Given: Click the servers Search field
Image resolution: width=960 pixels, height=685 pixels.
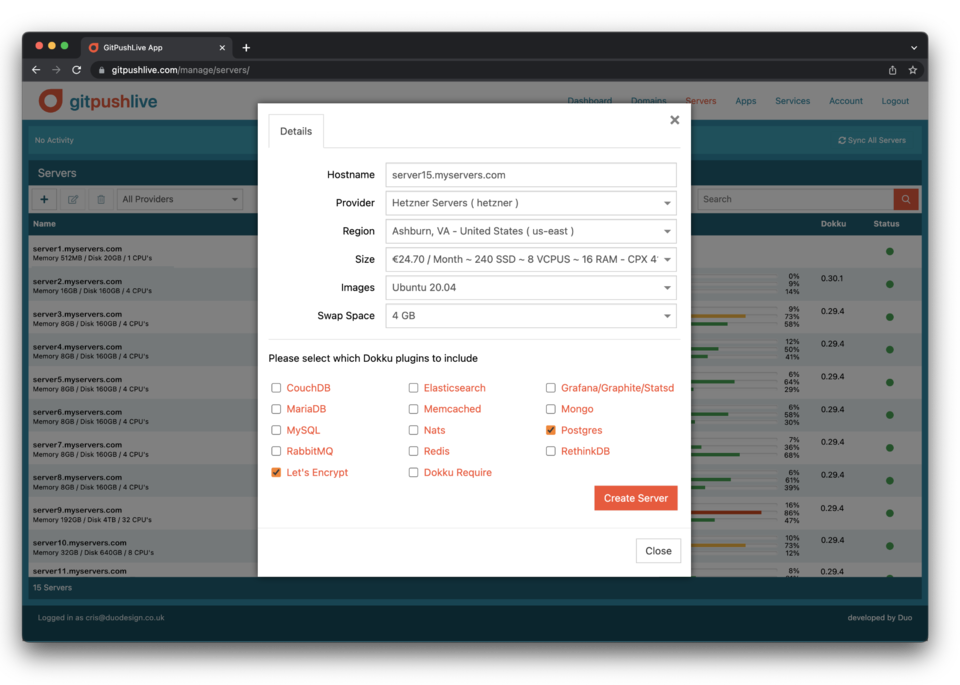Looking at the screenshot, I should [795, 200].
